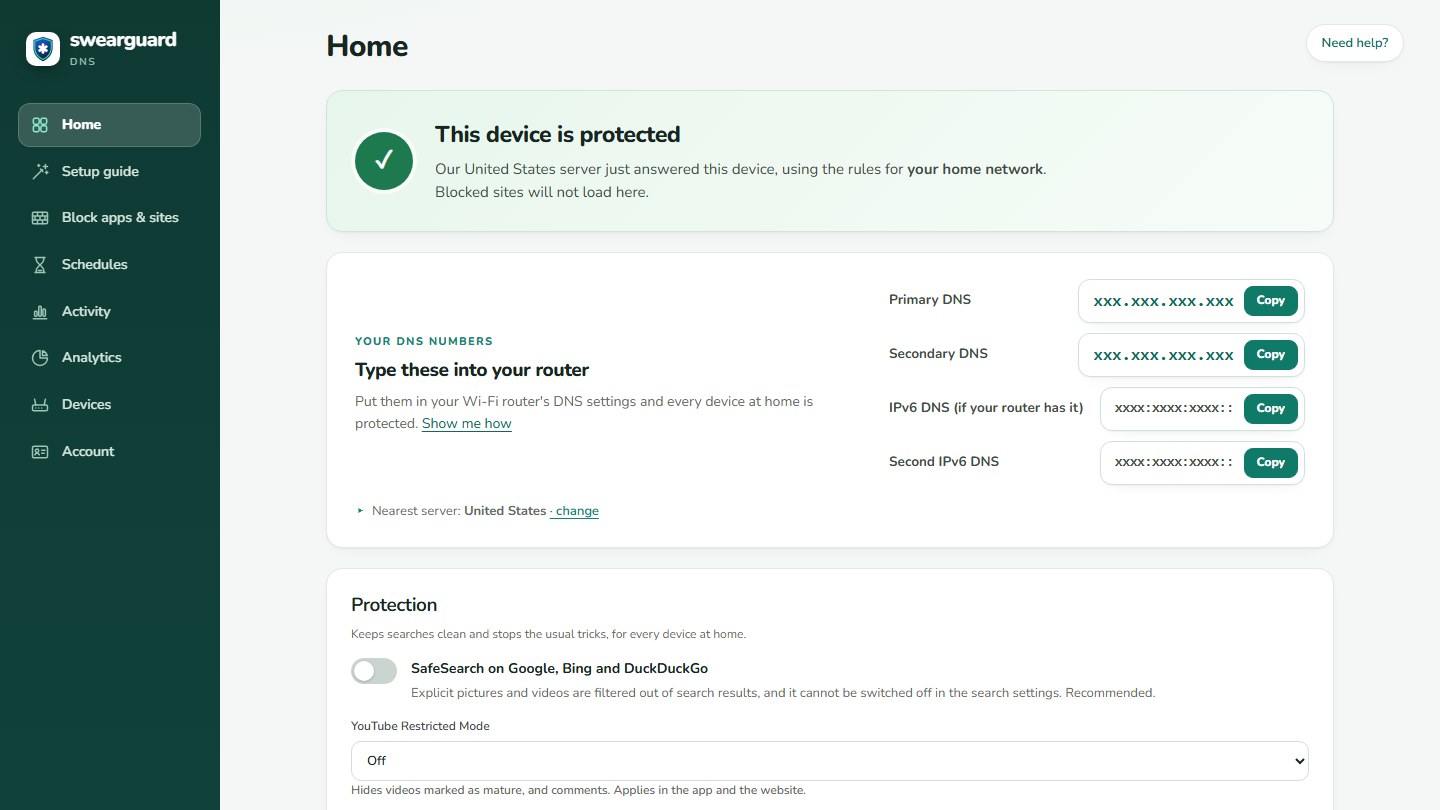Copy the Primary DNS address
Viewport: 1440px width, 810px height.
(1270, 301)
